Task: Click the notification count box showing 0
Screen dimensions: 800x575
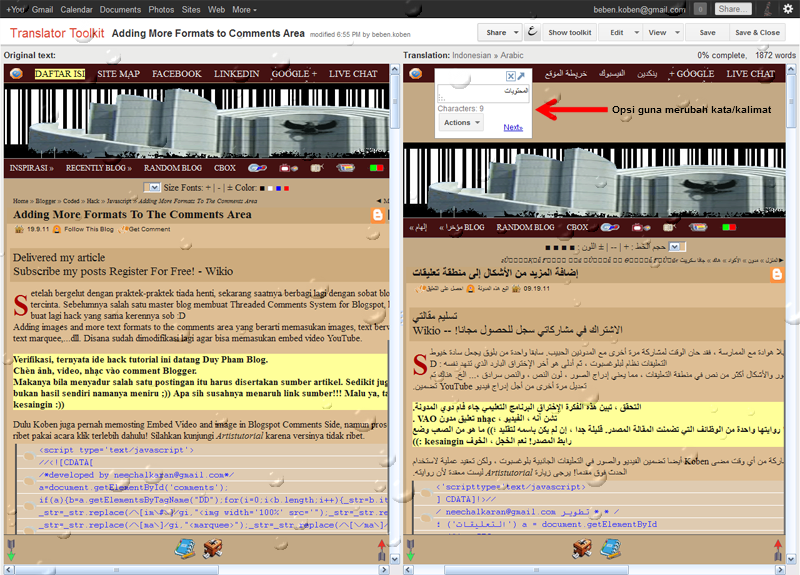Action: coord(700,9)
